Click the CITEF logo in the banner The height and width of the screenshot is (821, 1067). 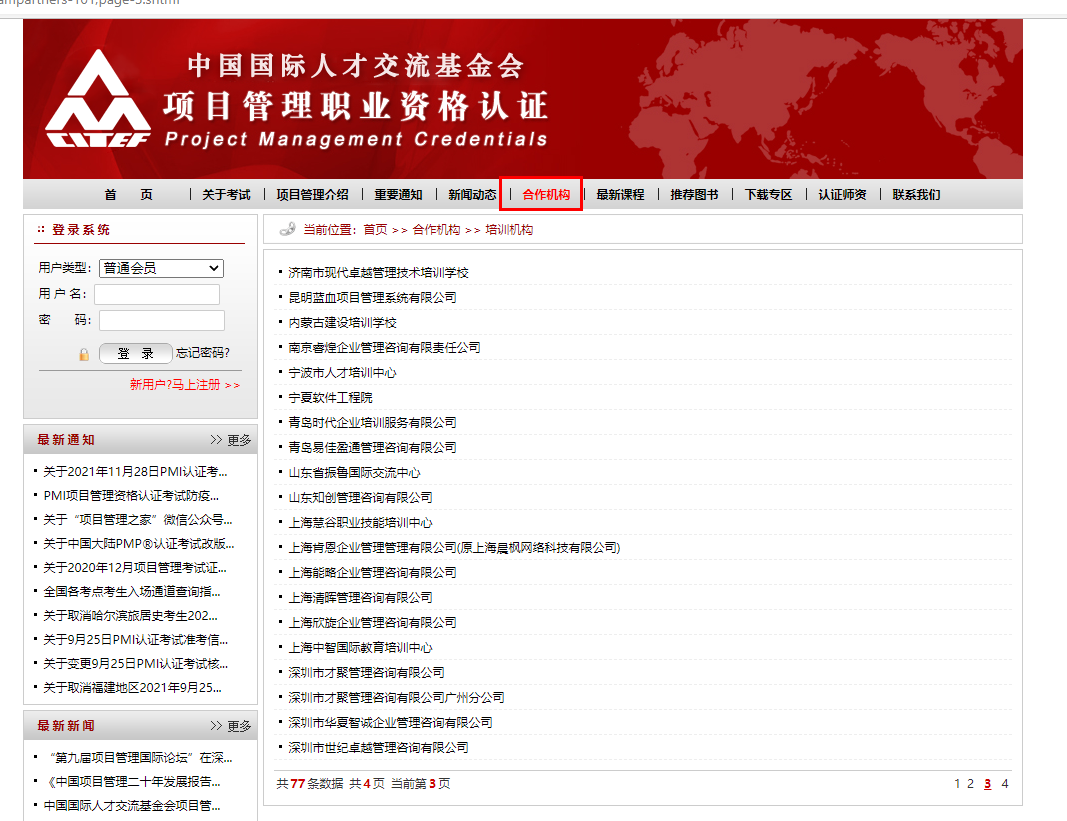point(98,99)
